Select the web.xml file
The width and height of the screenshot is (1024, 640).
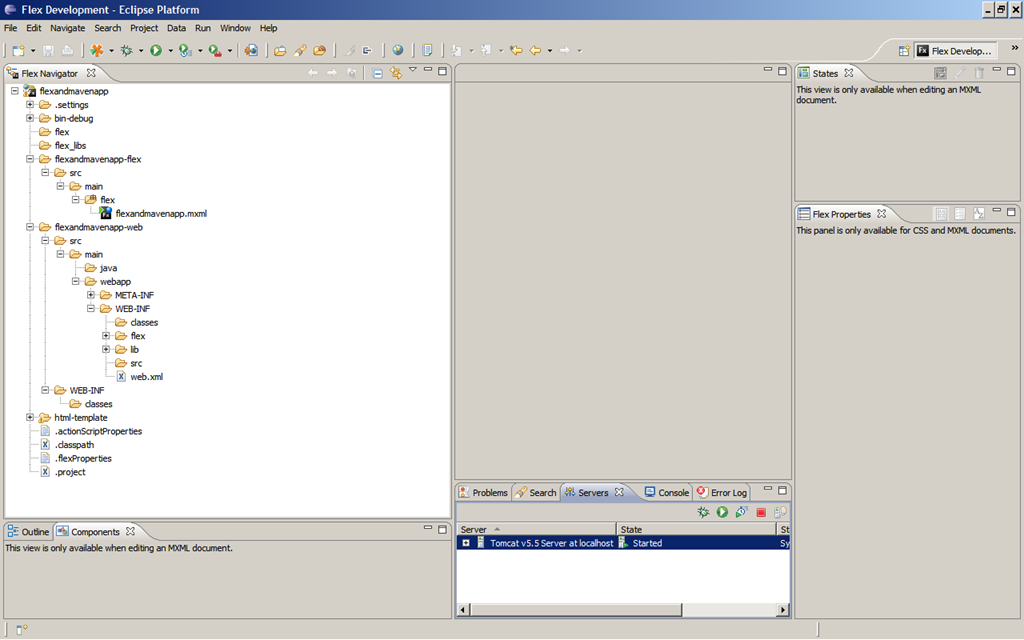coord(147,377)
